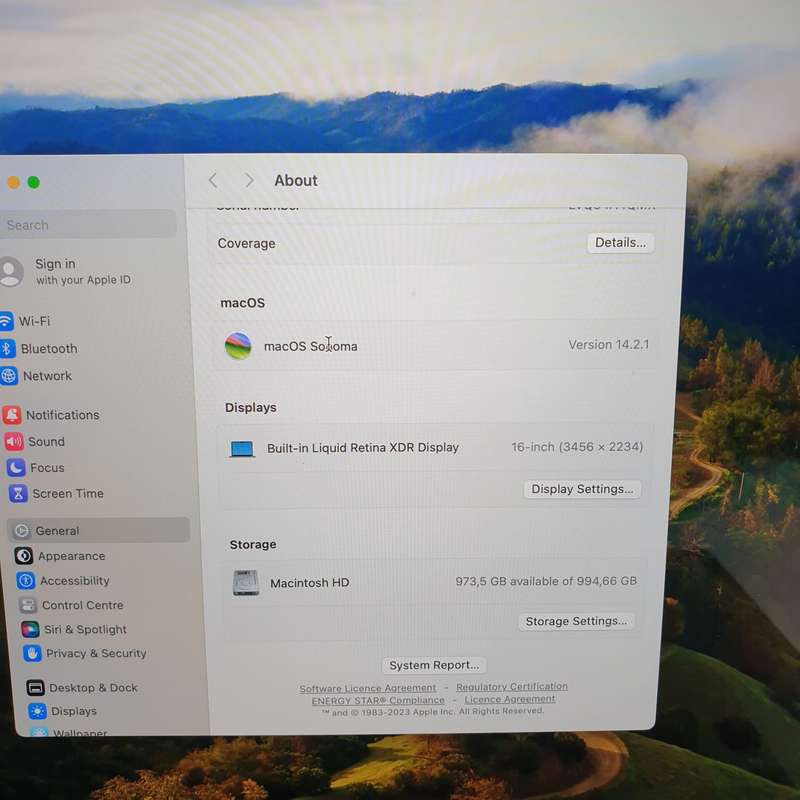Screen dimensions: 800x800
Task: Select Appearance label in sidebar
Action: (x=72, y=556)
